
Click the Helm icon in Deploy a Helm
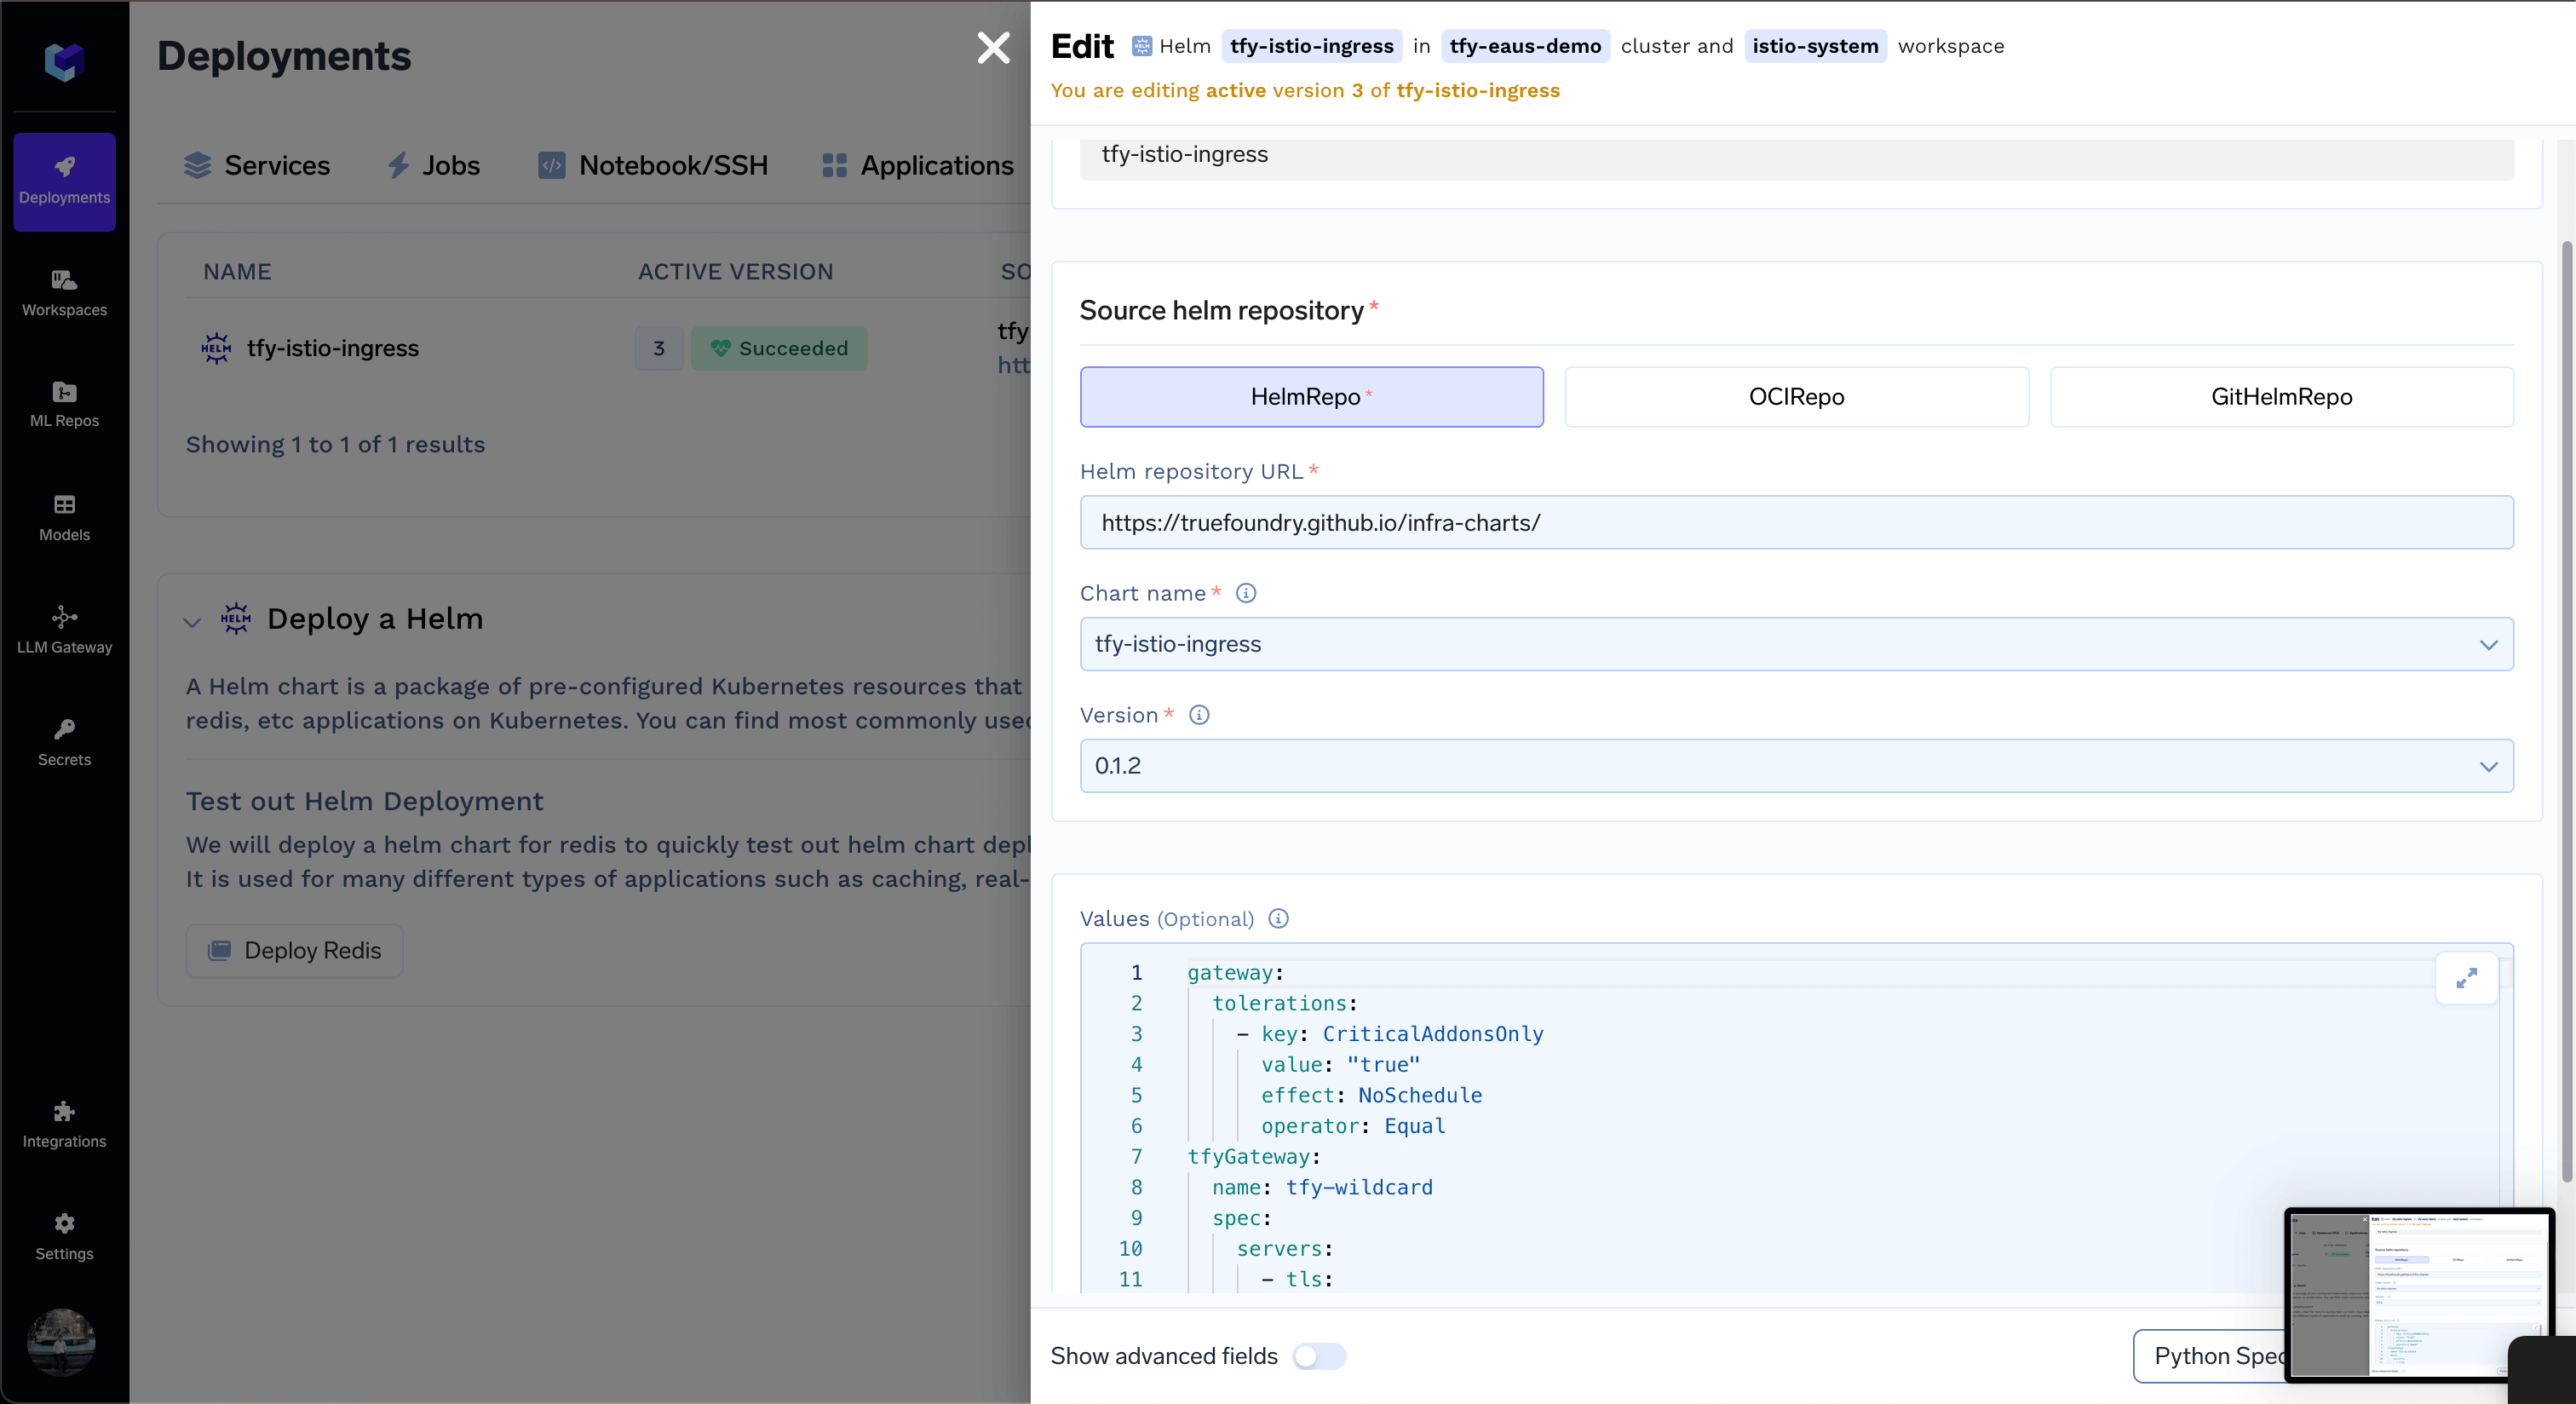click(236, 618)
